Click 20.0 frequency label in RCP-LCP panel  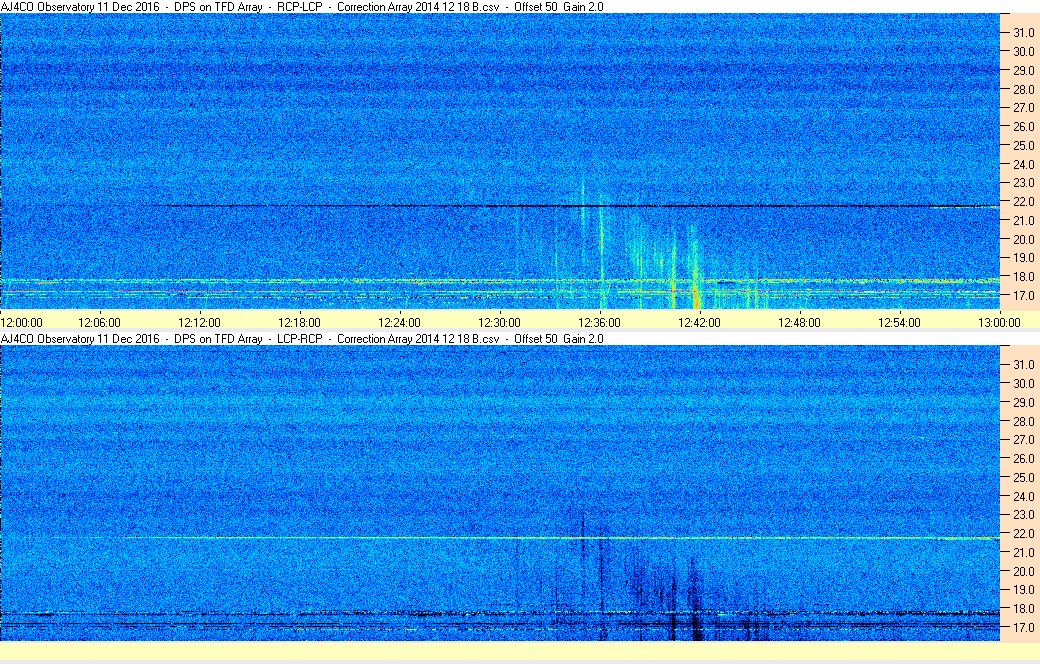[1023, 239]
